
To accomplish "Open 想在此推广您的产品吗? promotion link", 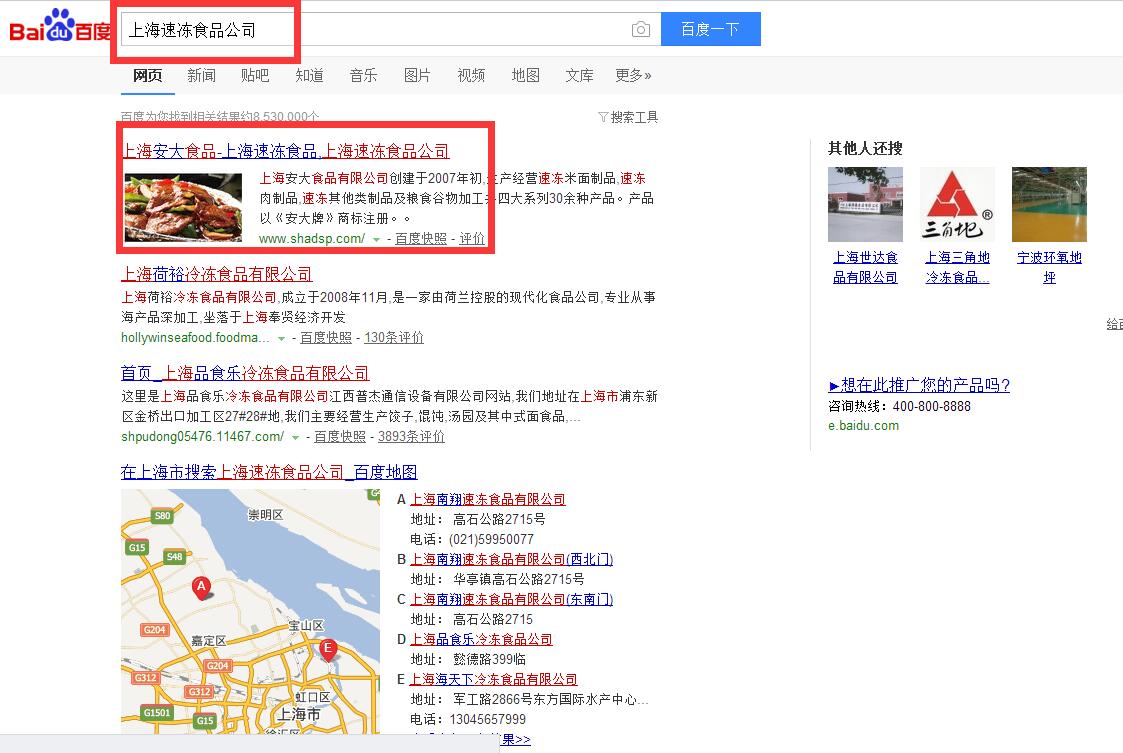I will 919,385.
